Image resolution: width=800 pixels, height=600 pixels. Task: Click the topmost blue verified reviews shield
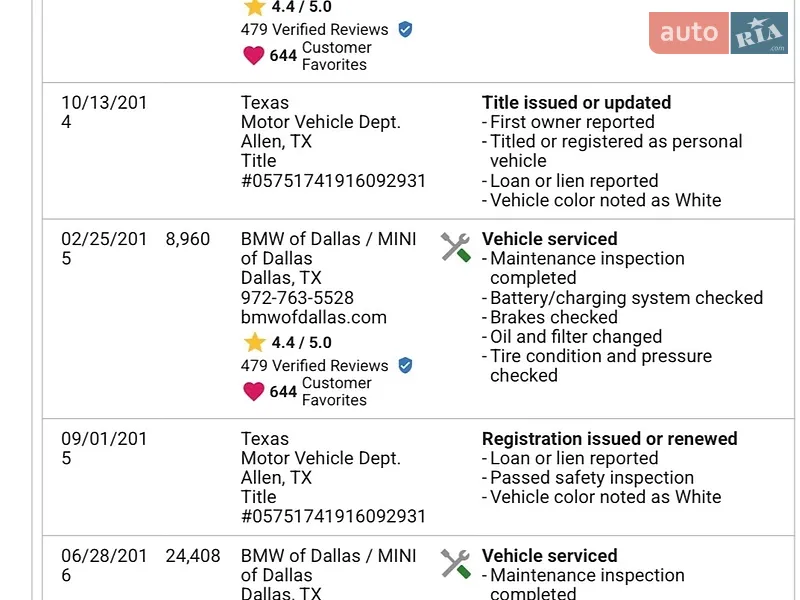point(406,29)
